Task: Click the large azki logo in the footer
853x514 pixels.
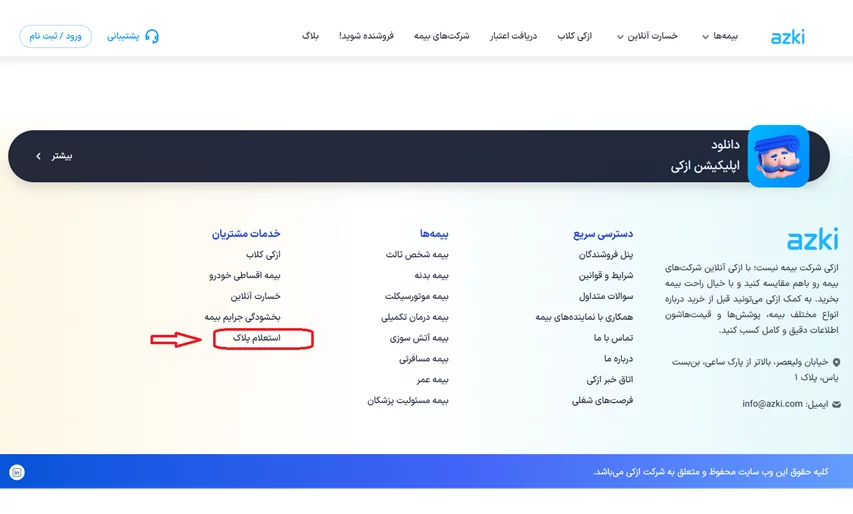Action: (x=812, y=239)
